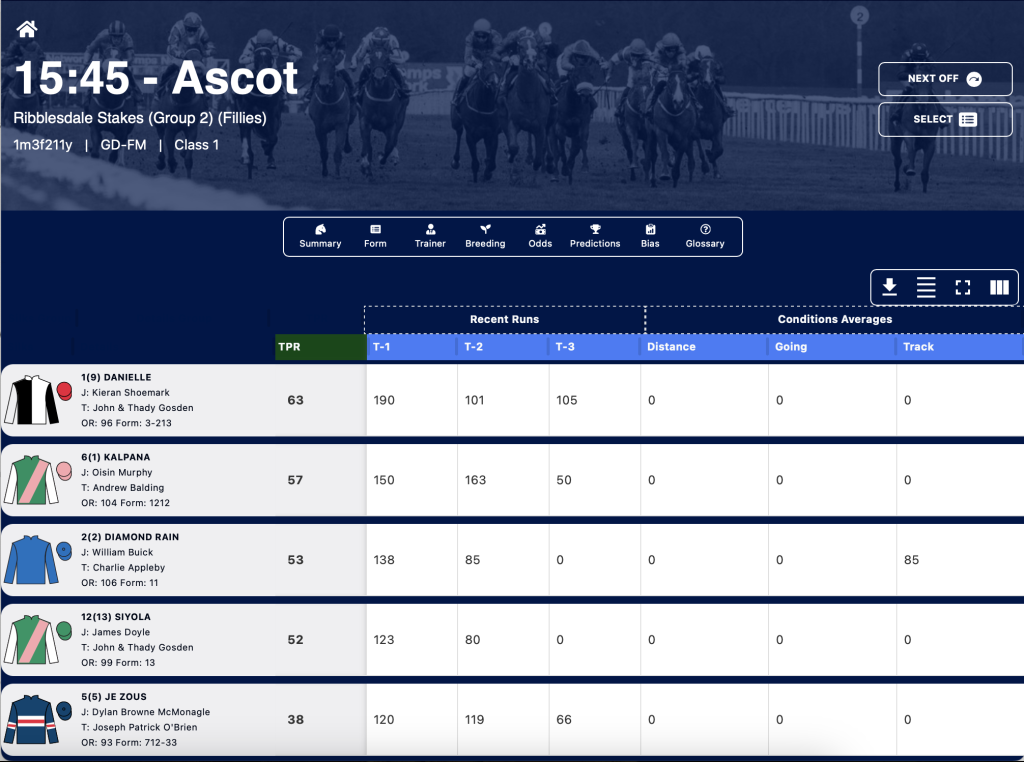
Task: Go to the home icon
Action: tap(27, 29)
